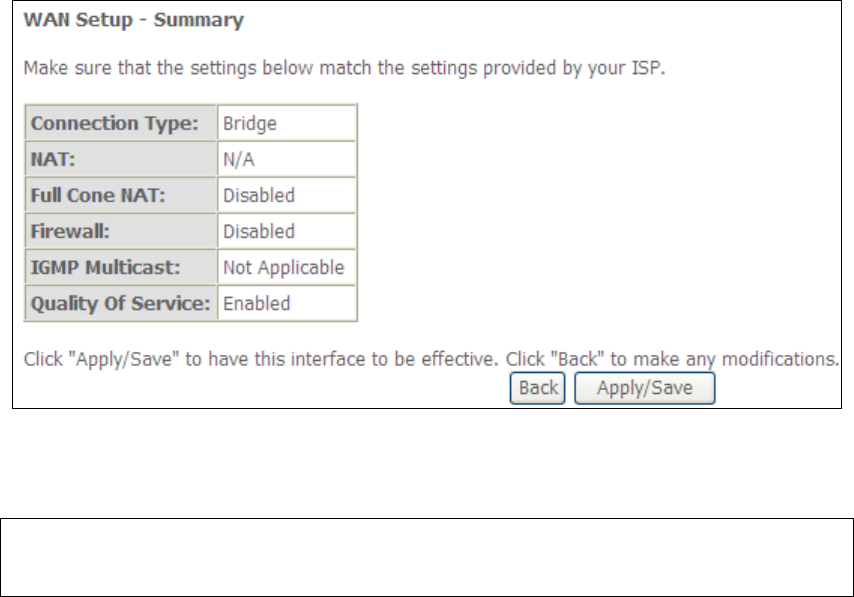Click the NAT label cell
854x597 pixels.
tap(120, 160)
